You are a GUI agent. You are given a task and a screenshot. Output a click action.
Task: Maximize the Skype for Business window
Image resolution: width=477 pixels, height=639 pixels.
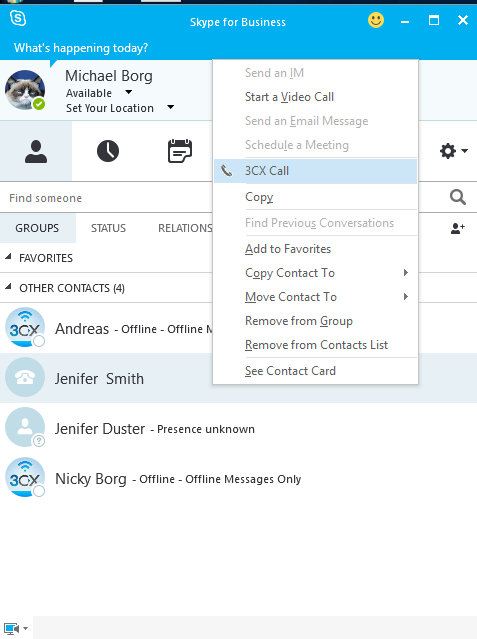pos(434,20)
